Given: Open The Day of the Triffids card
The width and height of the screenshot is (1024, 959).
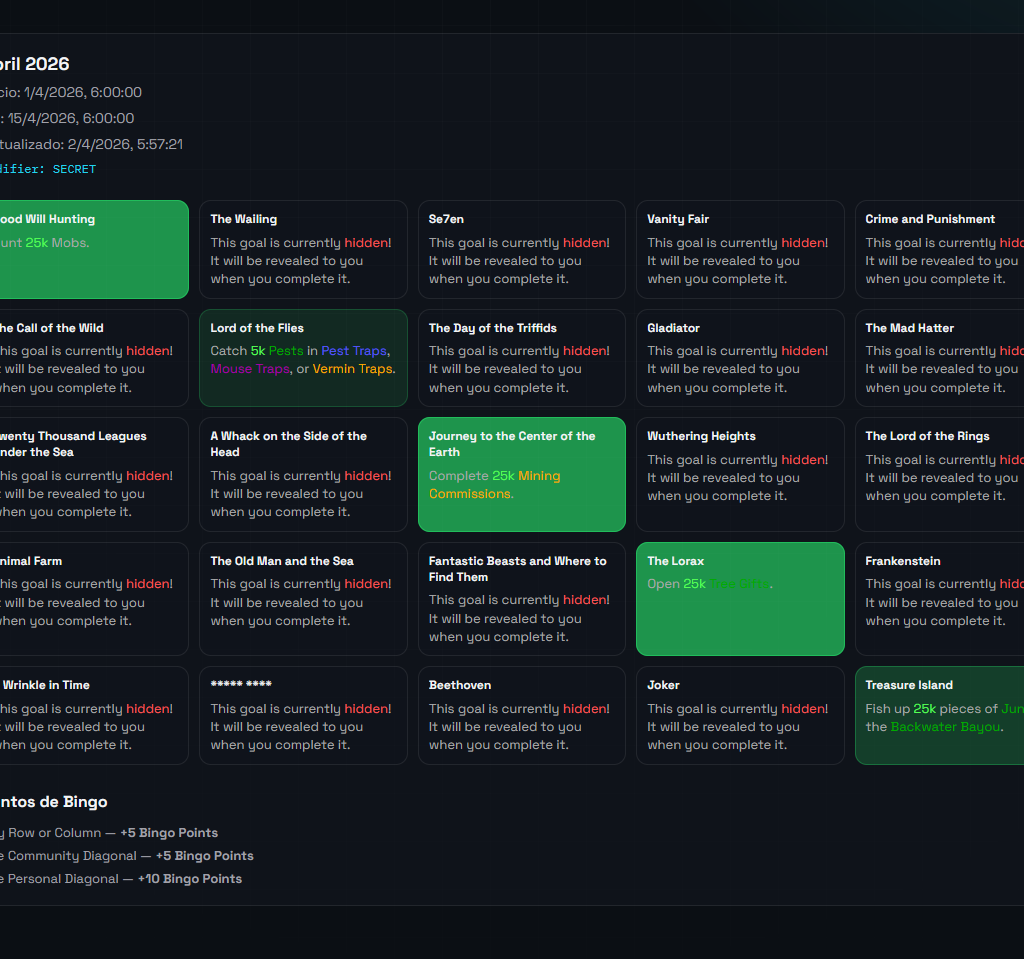Looking at the screenshot, I should 521,358.
